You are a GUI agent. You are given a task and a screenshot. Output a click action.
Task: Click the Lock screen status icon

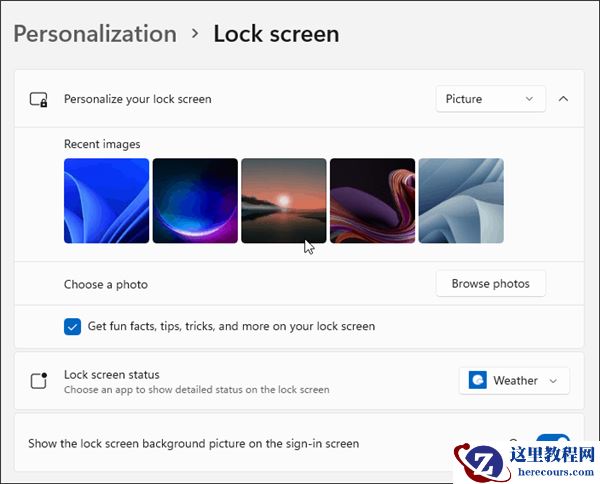pyautogui.click(x=39, y=381)
